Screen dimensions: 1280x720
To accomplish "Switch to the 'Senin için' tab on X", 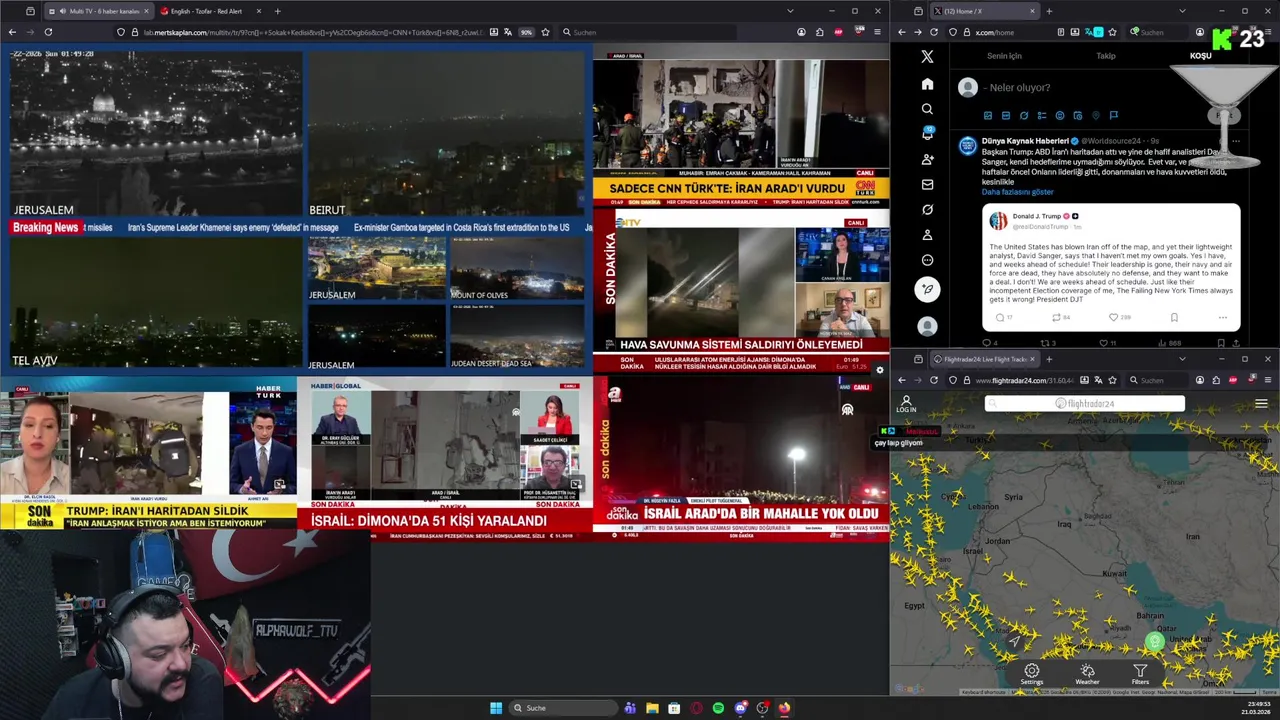I will [x=1004, y=56].
